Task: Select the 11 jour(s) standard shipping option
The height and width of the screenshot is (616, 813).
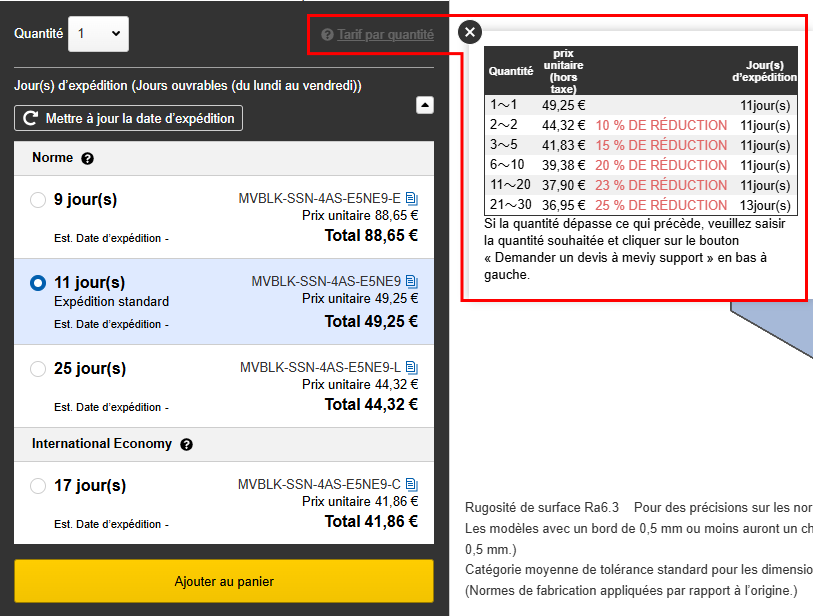Action: [38, 283]
